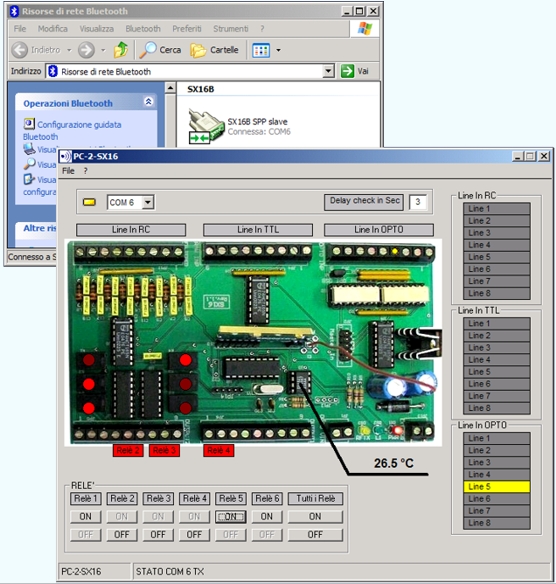Viewport: 556px width, 584px height.
Task: Click the Delay check in Sec button
Action: (x=364, y=201)
